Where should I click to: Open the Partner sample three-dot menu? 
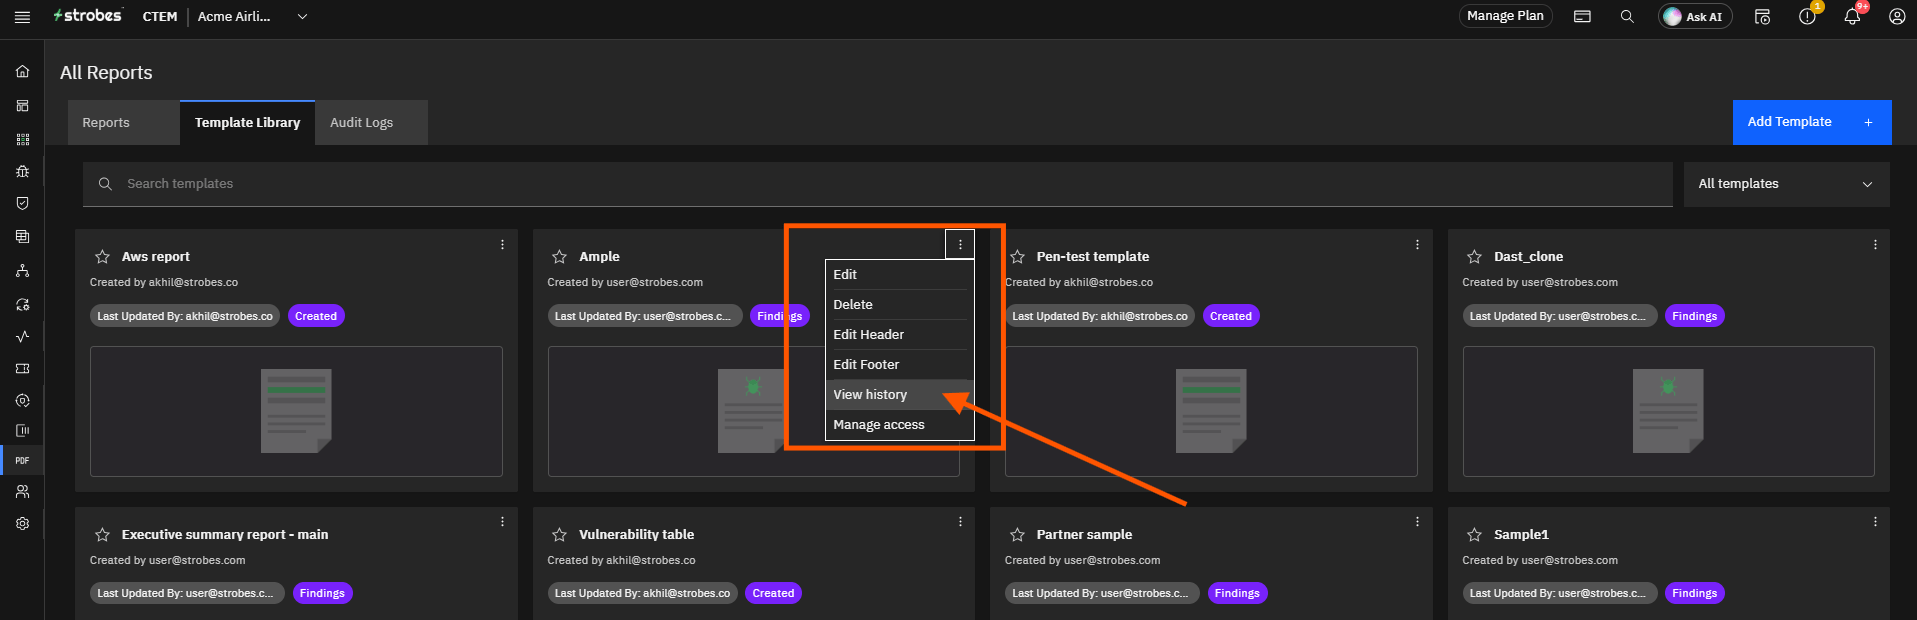click(1417, 522)
